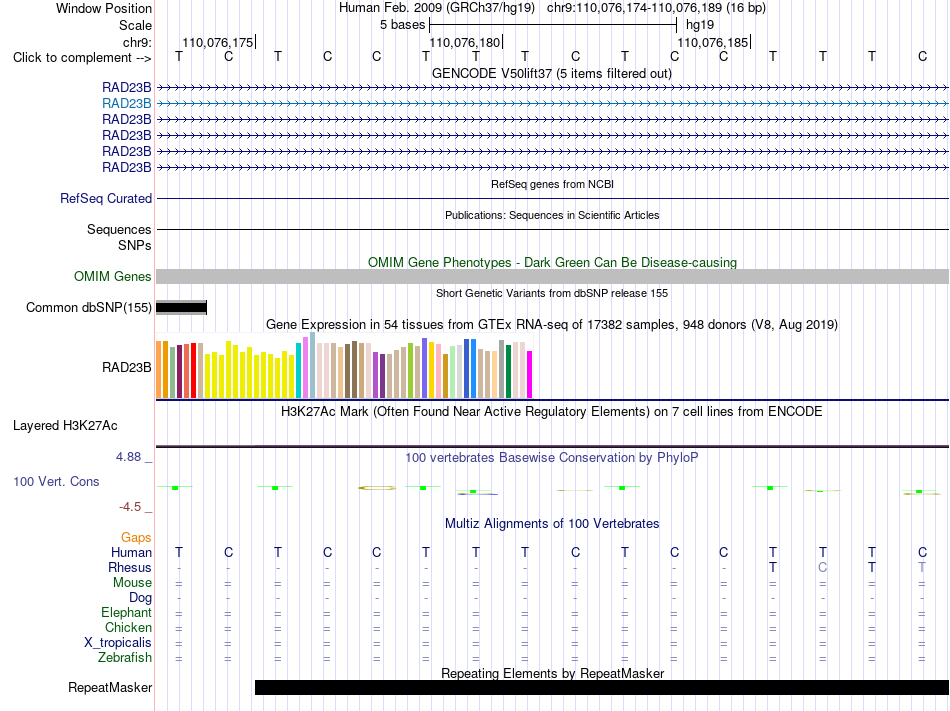This screenshot has width=950, height=711.
Task: Click the Repeating Elements by RepeatMasker title
Action: point(552,673)
